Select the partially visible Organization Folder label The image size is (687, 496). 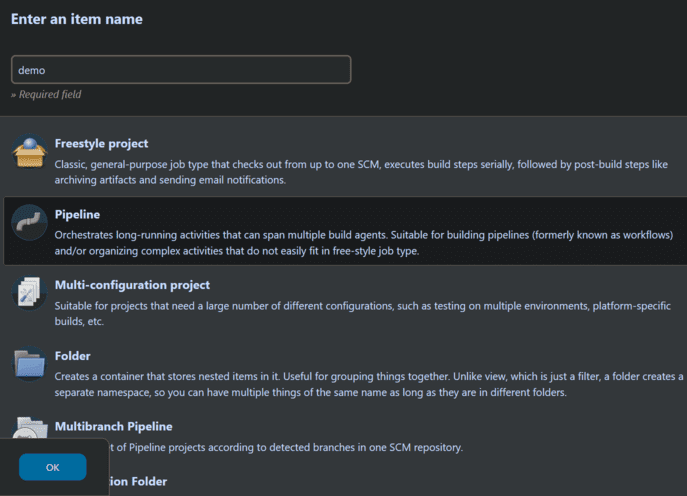pos(124,482)
